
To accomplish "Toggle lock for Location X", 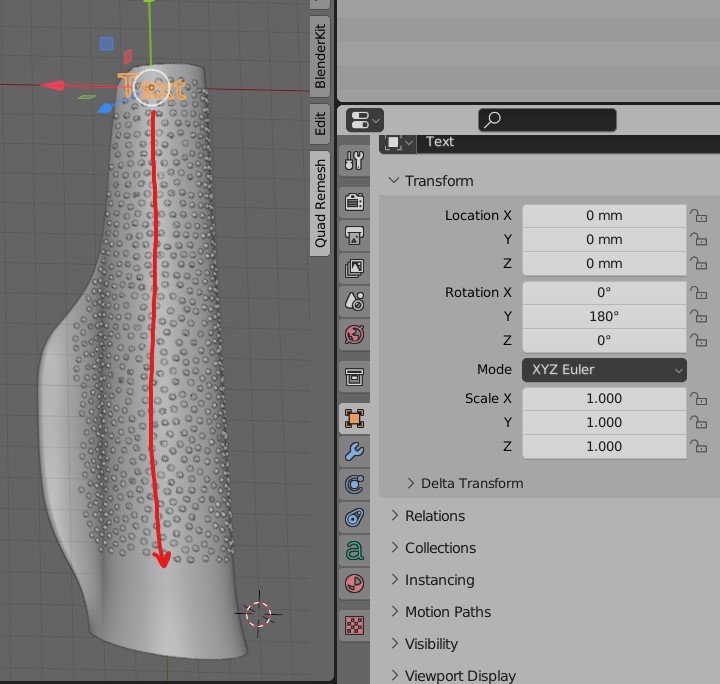I will 698,215.
